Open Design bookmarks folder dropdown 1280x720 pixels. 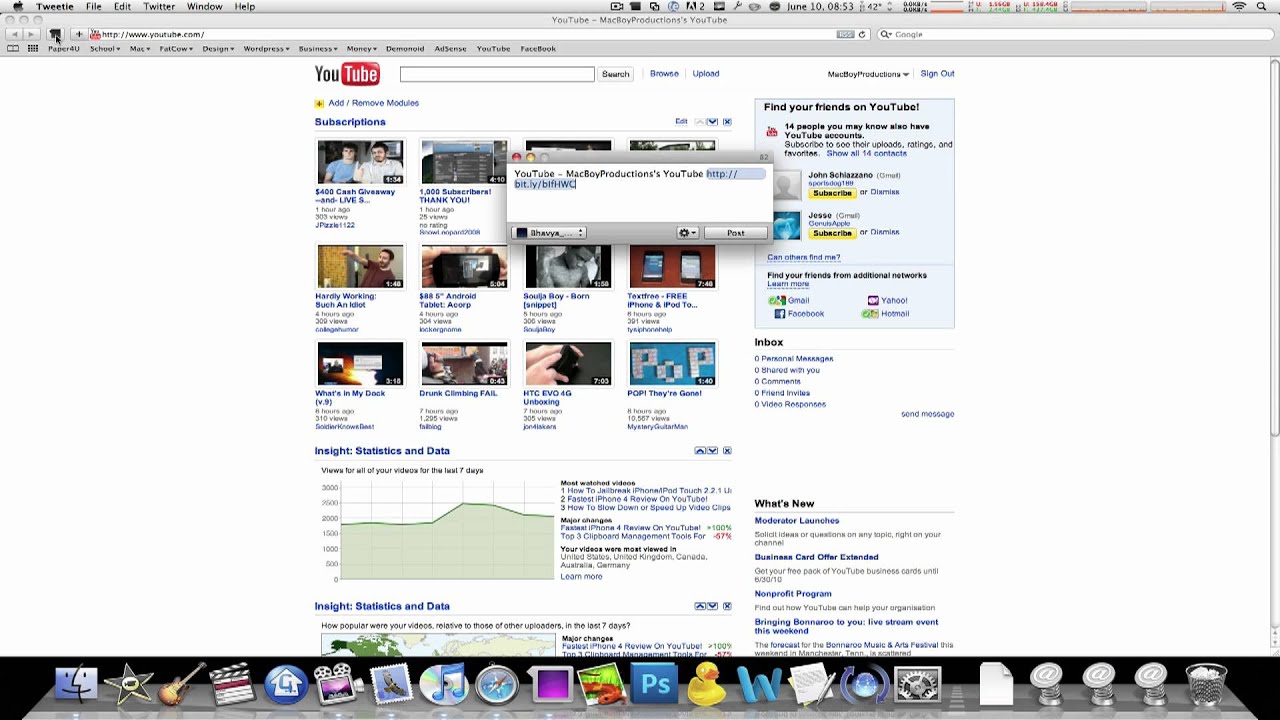click(x=218, y=48)
